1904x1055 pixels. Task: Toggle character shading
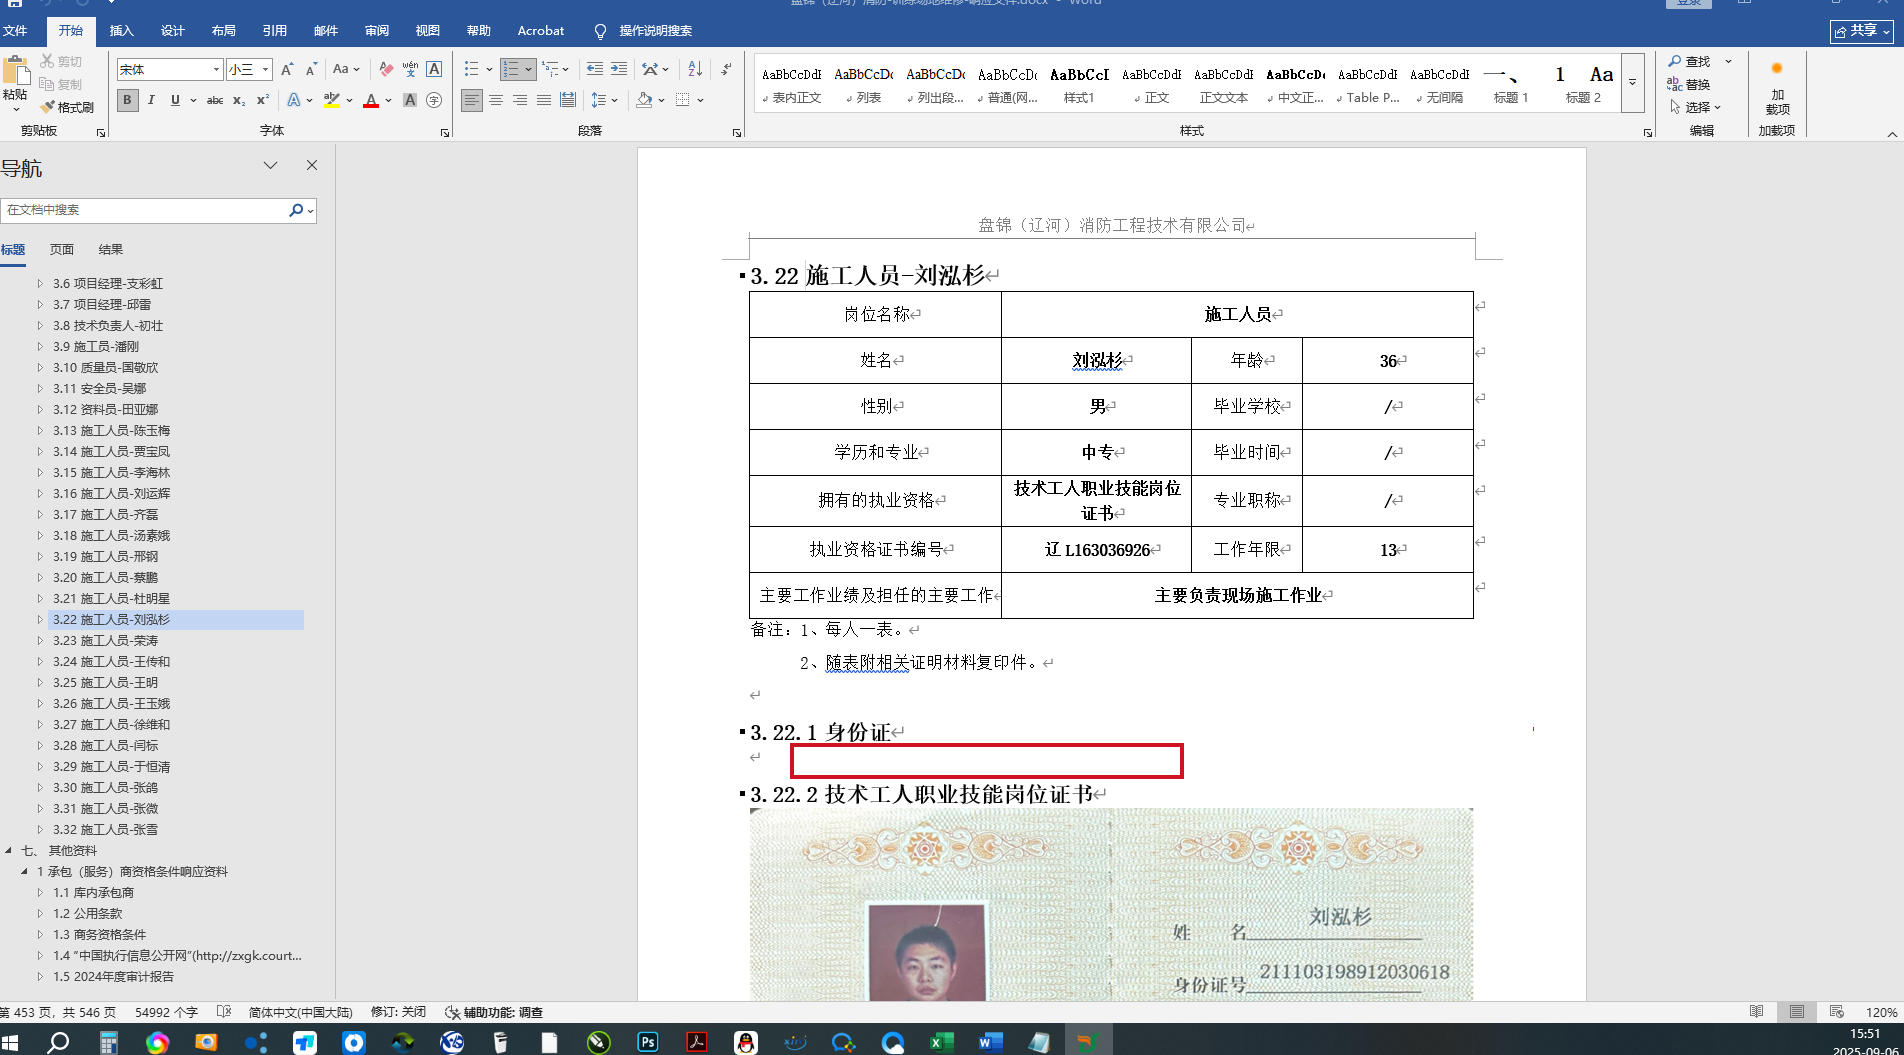410,100
